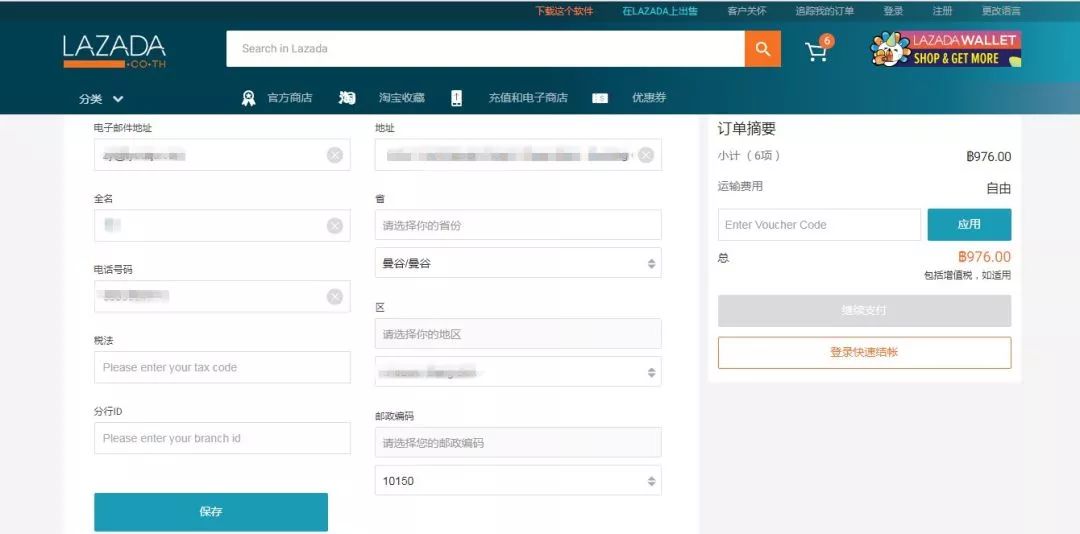This screenshot has width=1080, height=534.
Task: Click the 订单摘要 order summary heading
Action: pos(747,129)
